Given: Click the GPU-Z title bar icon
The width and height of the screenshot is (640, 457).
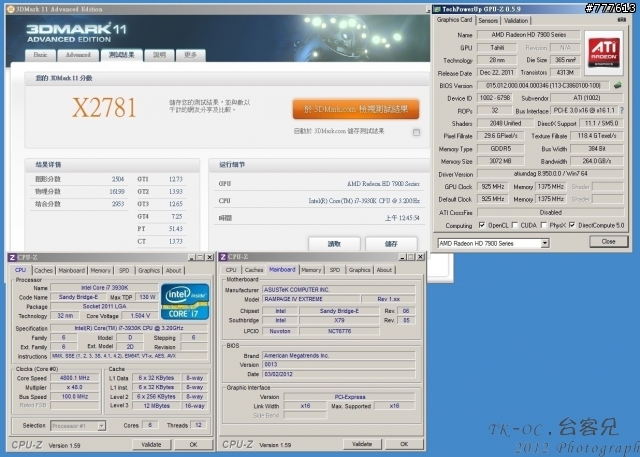Looking at the screenshot, I should click(x=437, y=9).
